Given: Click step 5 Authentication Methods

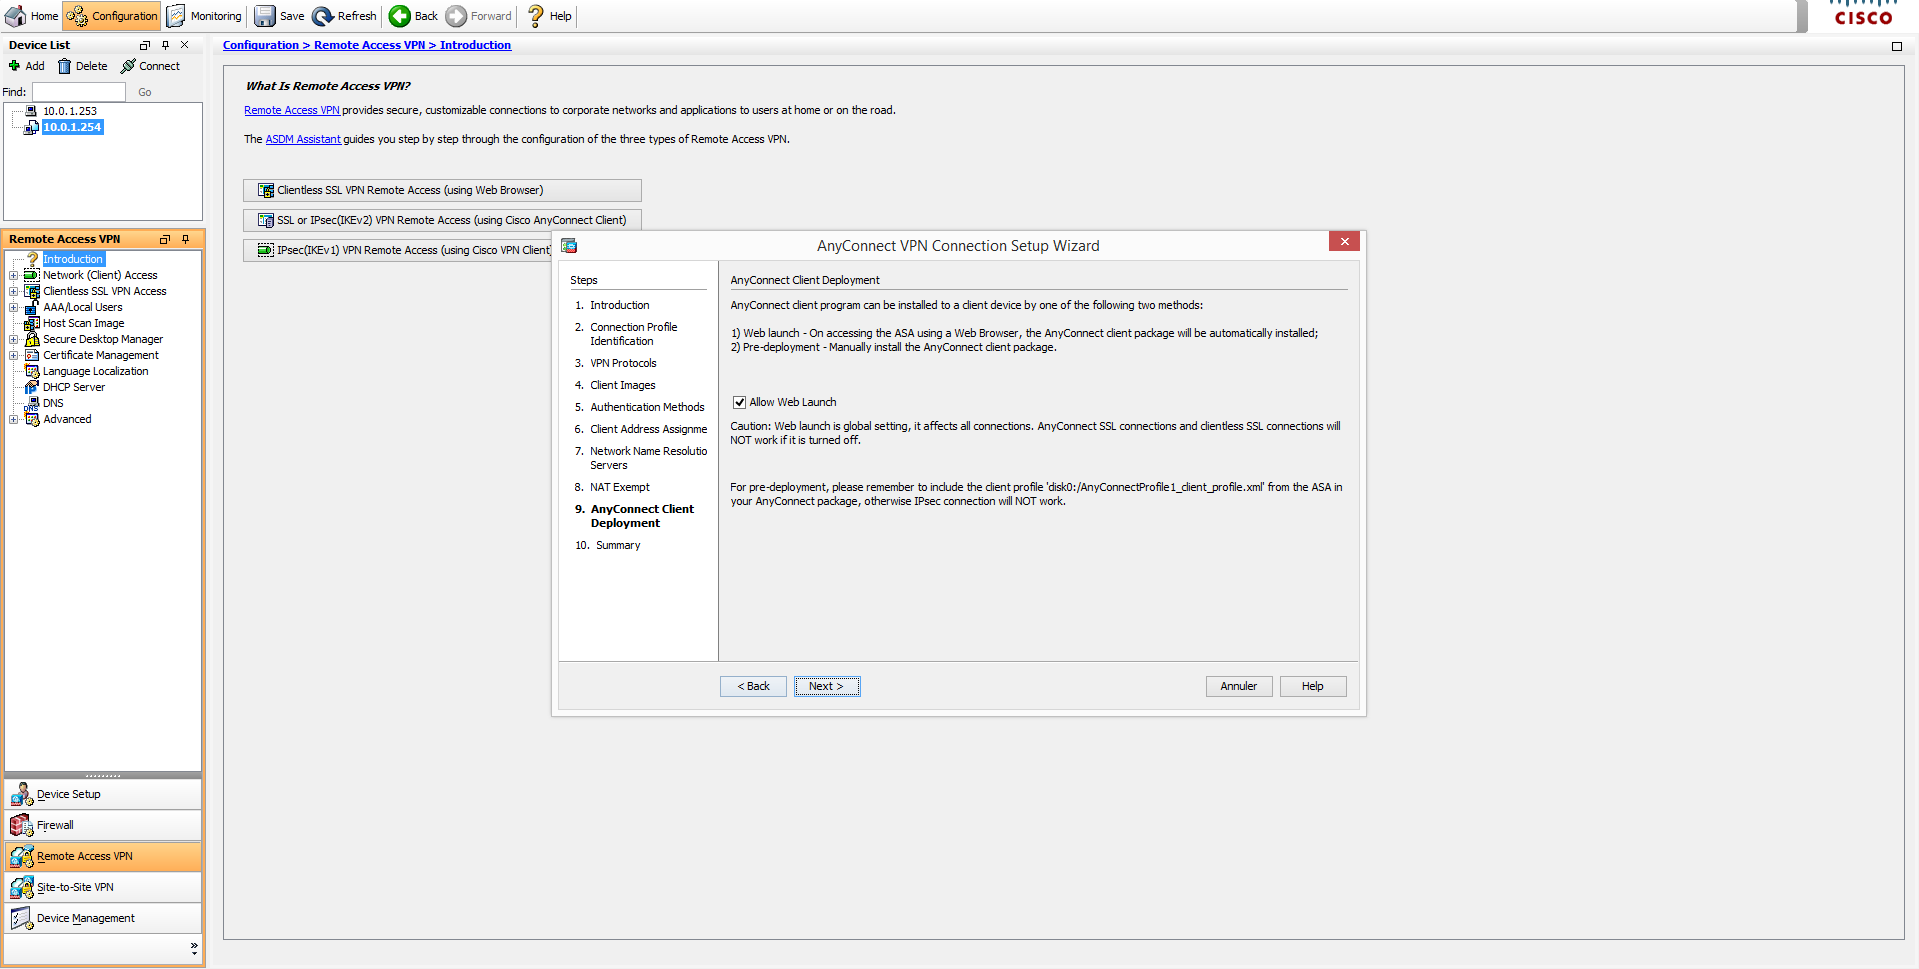Looking at the screenshot, I should [647, 407].
